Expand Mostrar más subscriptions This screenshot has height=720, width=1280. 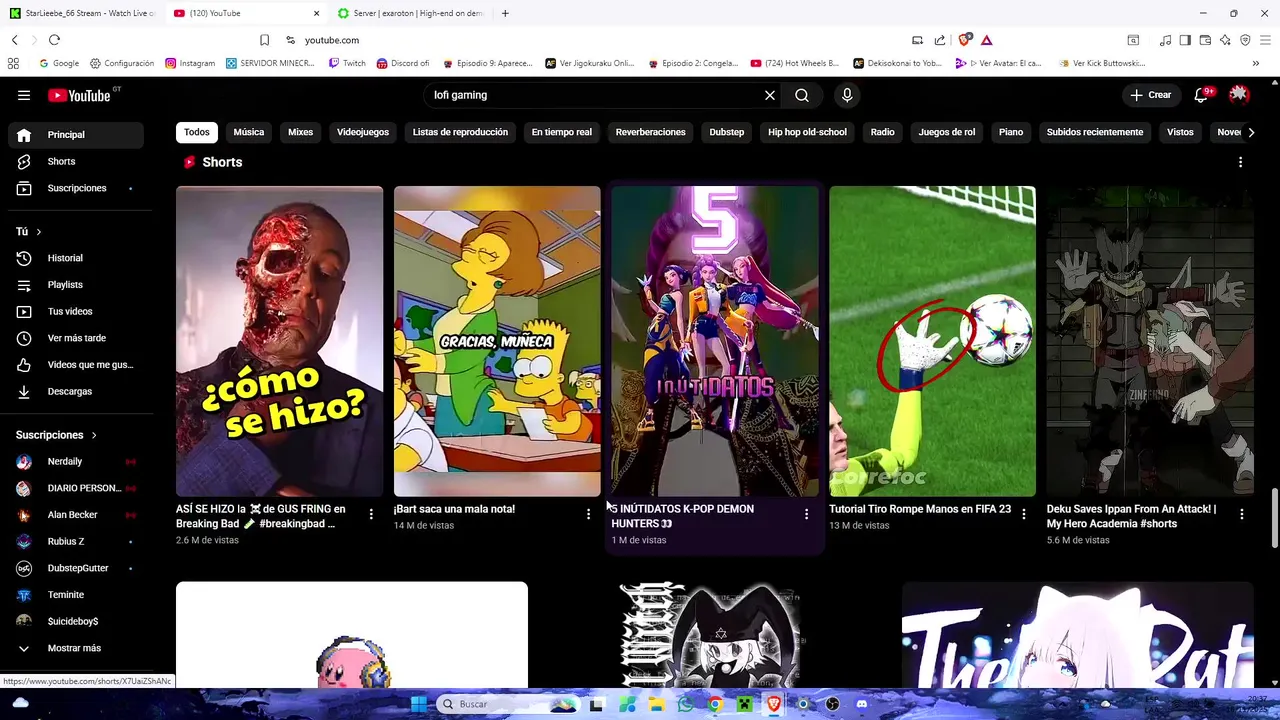click(x=72, y=648)
